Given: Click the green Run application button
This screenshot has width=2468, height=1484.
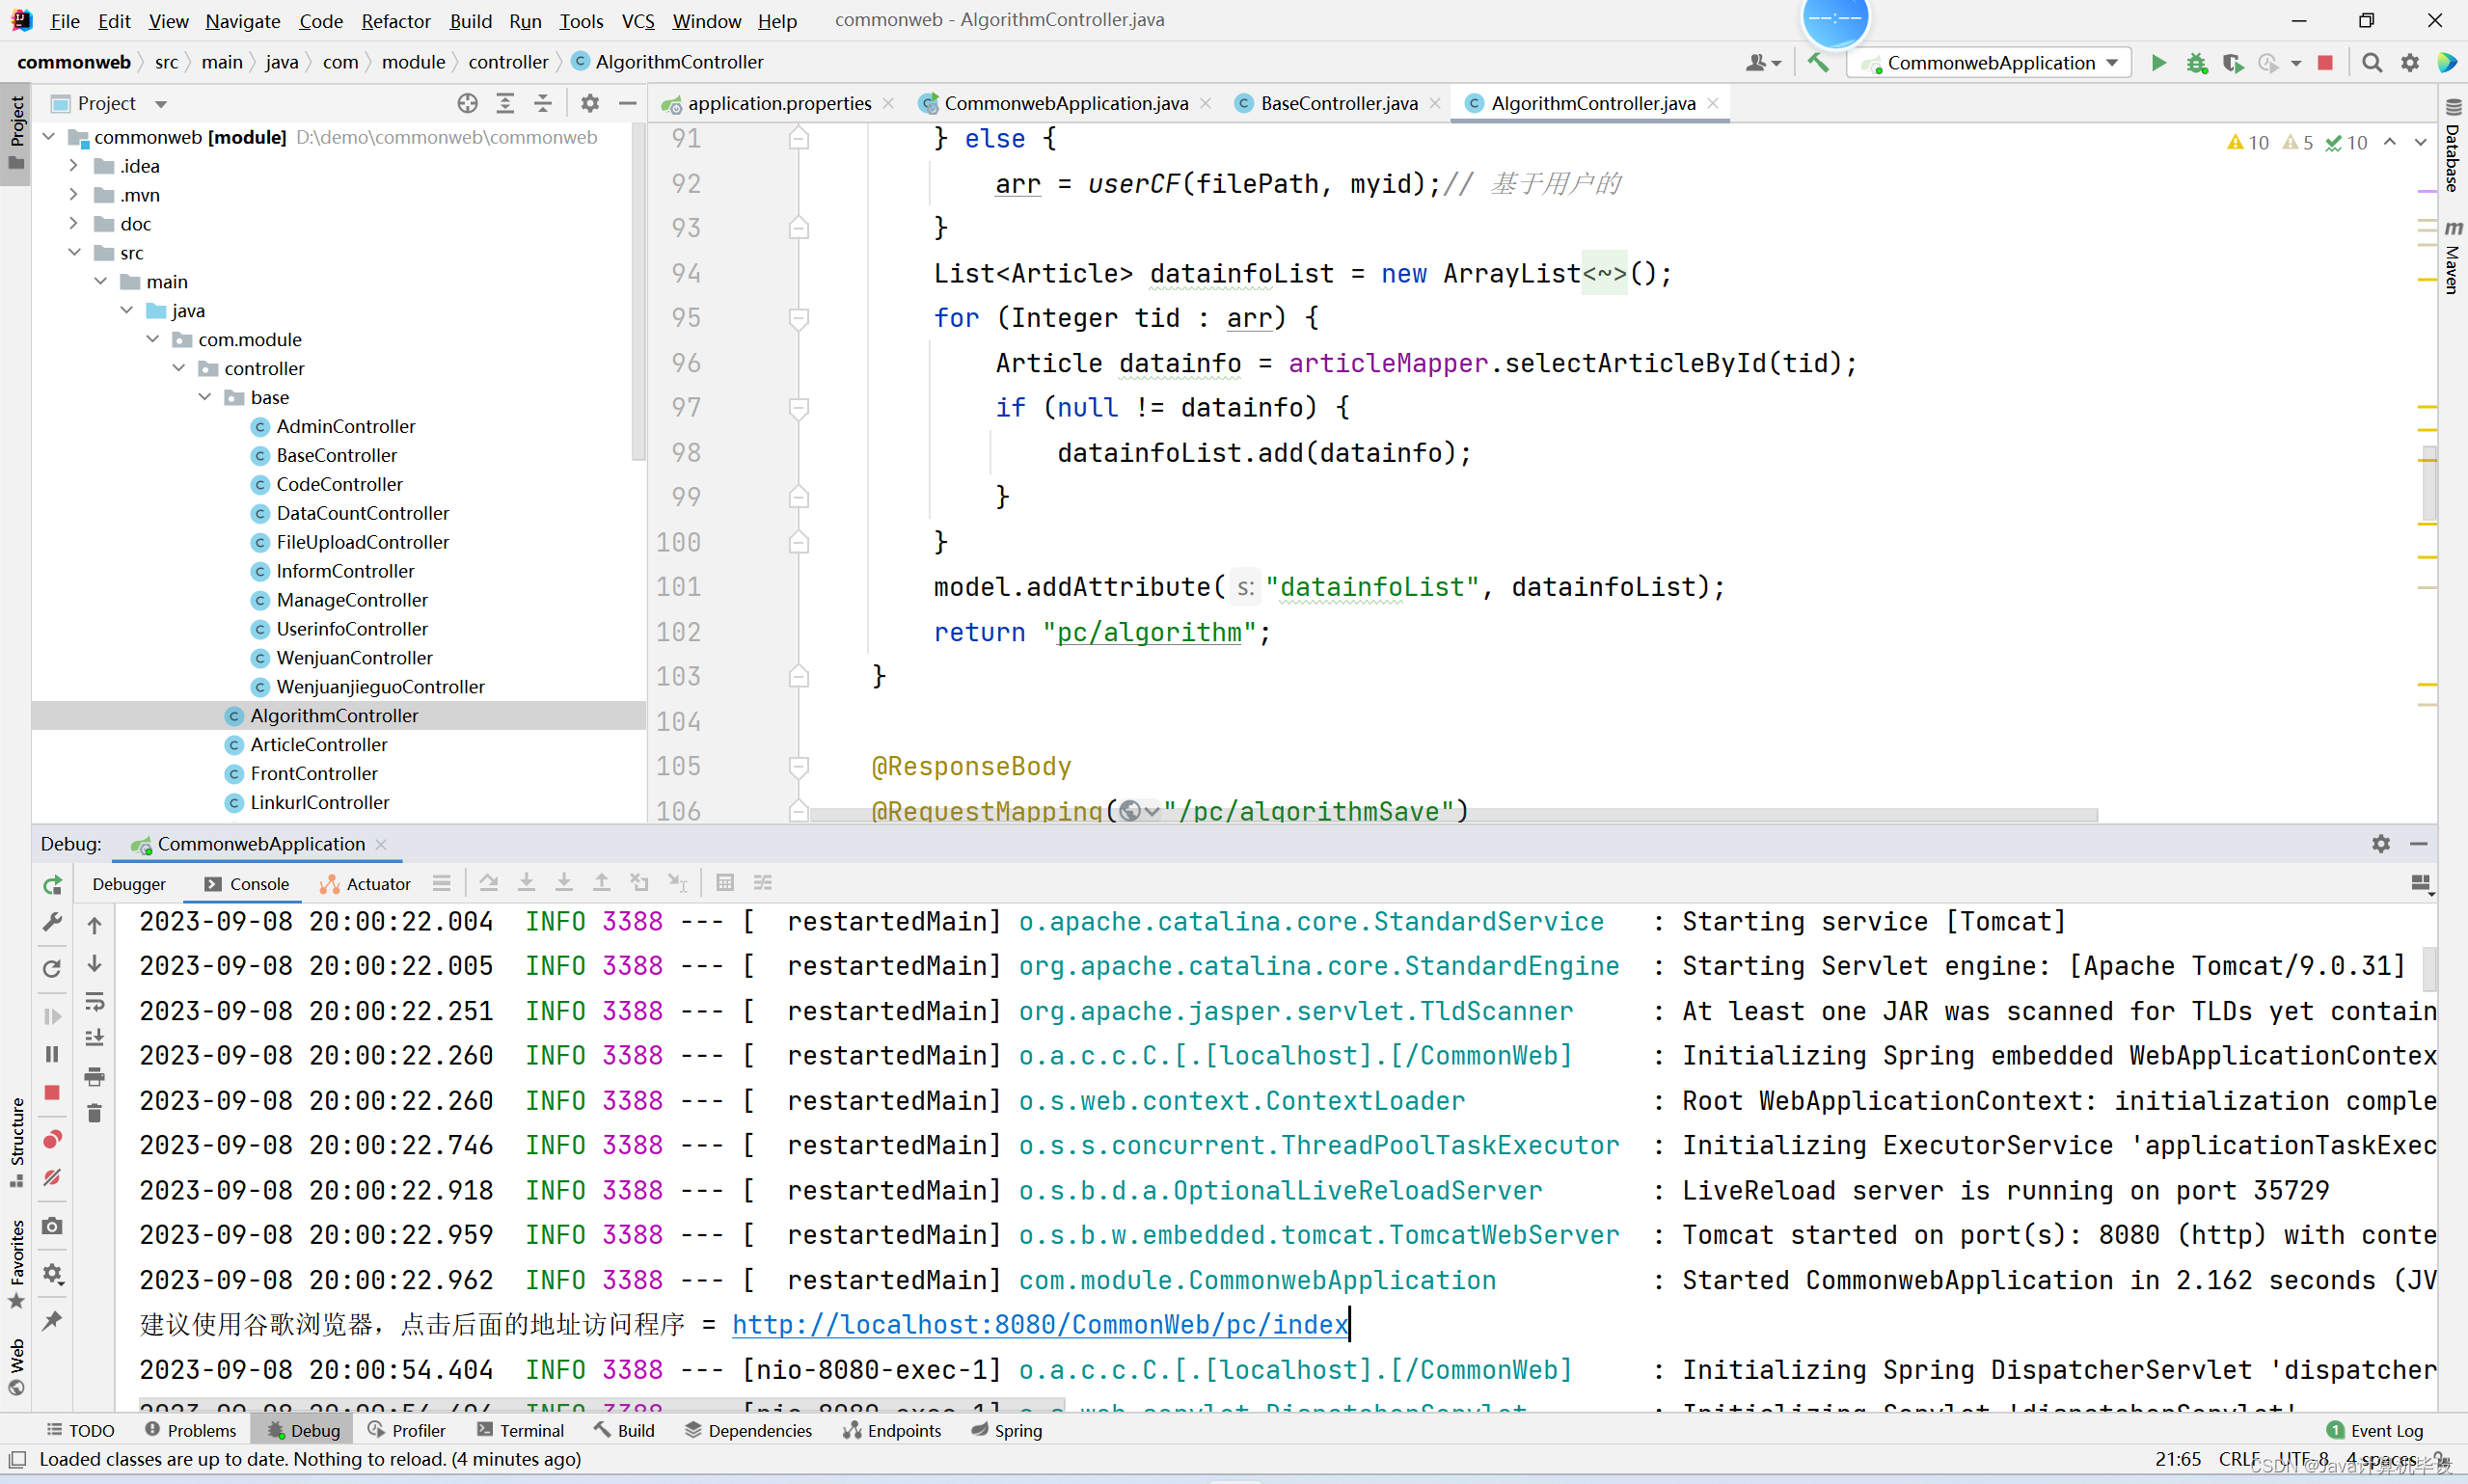Looking at the screenshot, I should click(2158, 63).
